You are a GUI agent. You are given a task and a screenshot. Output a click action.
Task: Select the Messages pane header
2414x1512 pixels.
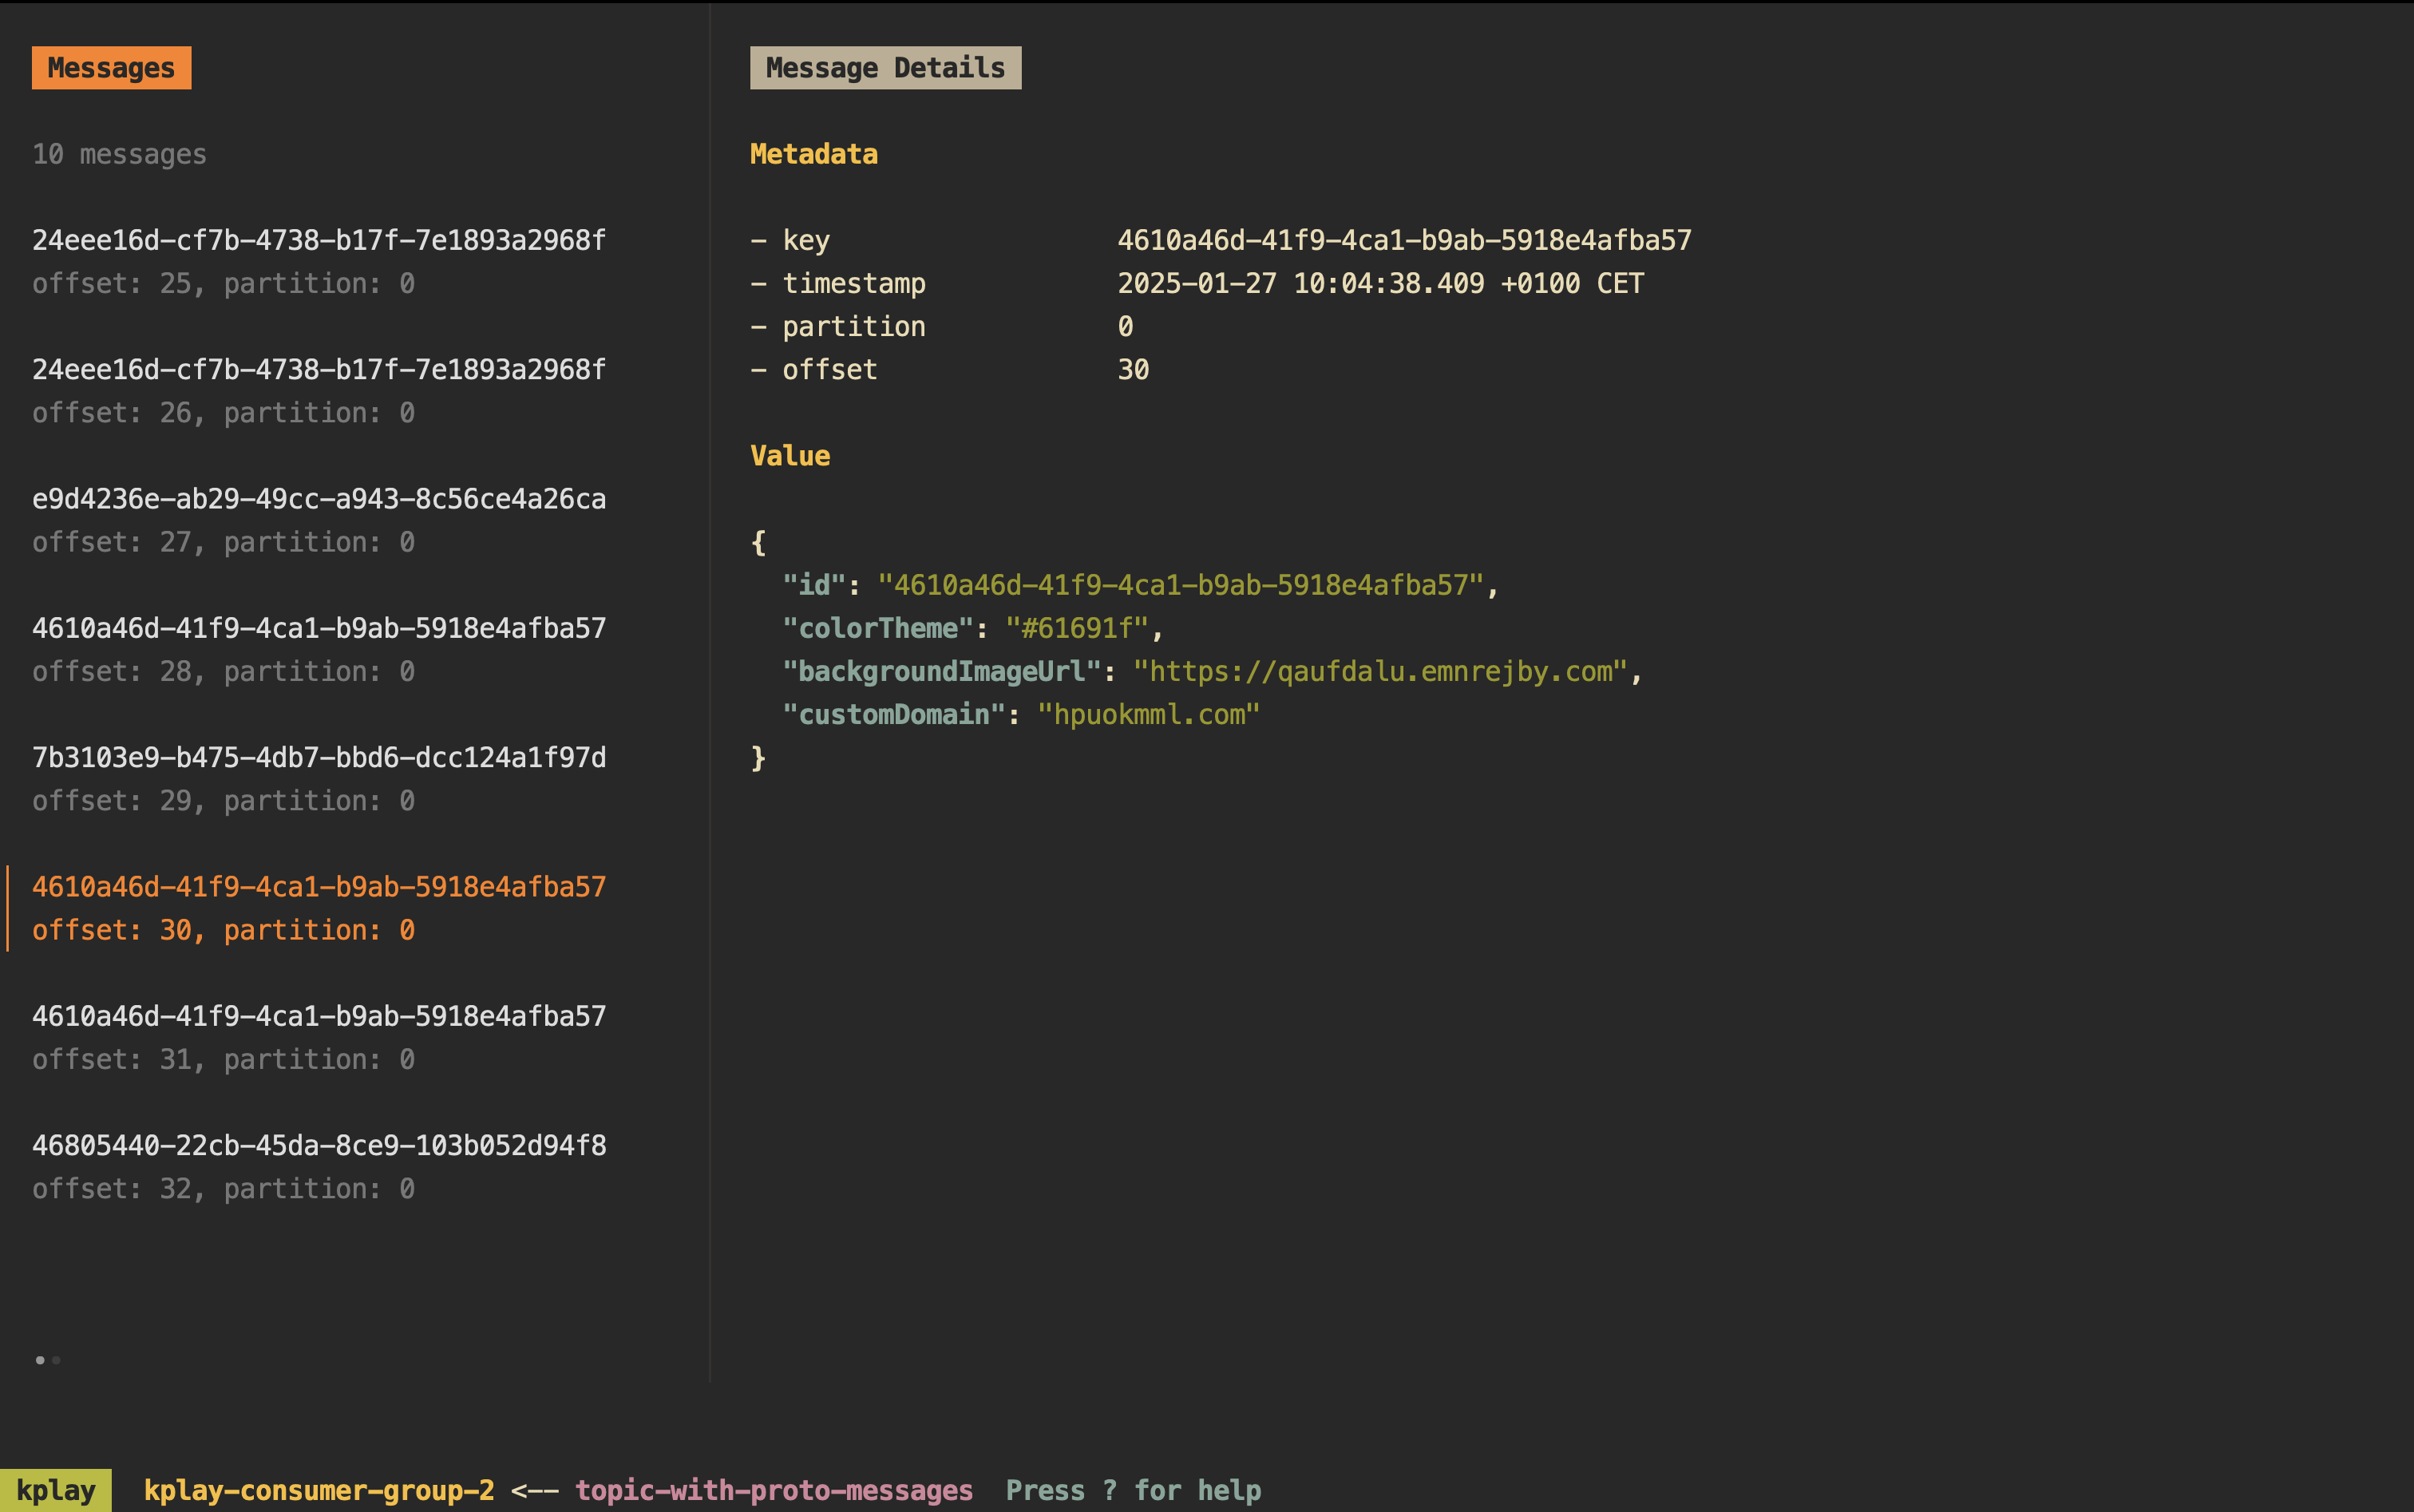pos(111,68)
